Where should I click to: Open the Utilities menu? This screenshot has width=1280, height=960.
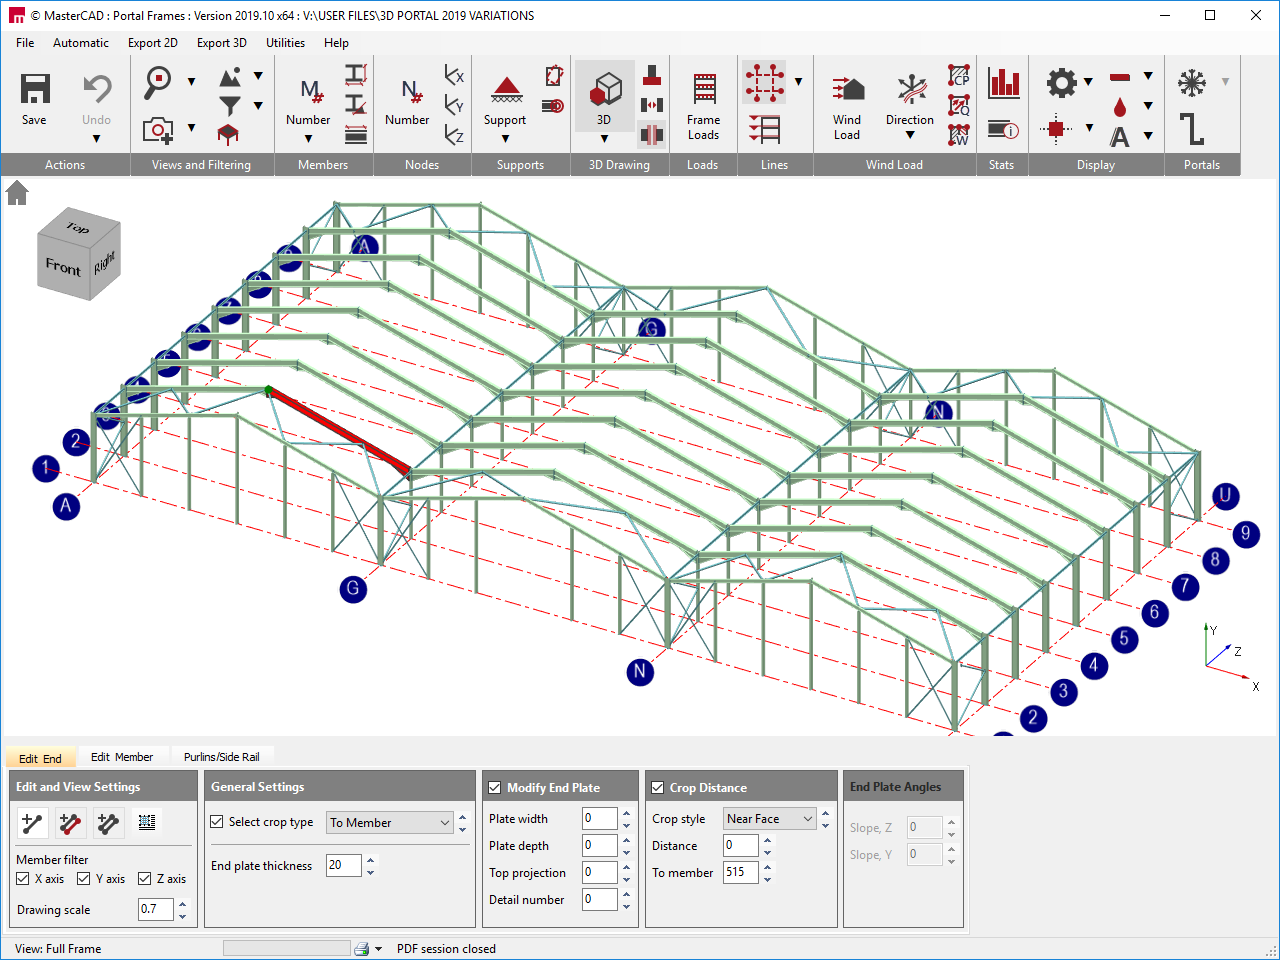pyautogui.click(x=285, y=43)
